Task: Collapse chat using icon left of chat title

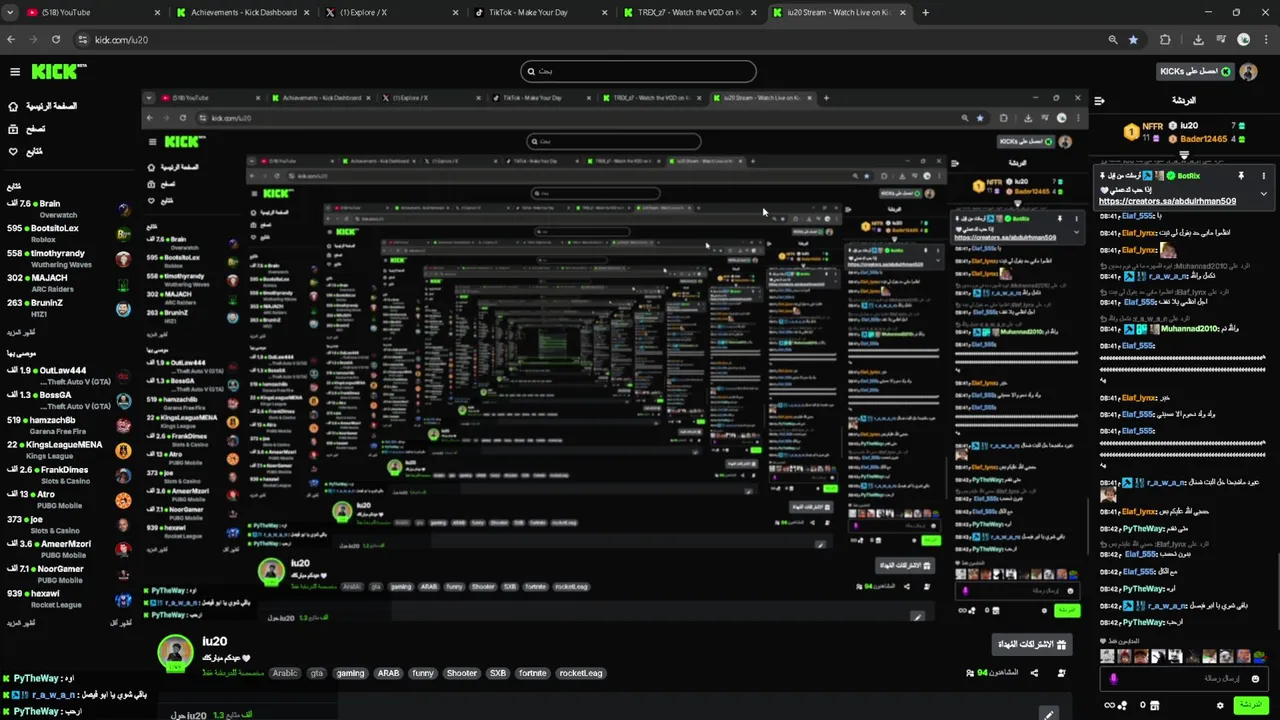Action: (1099, 100)
